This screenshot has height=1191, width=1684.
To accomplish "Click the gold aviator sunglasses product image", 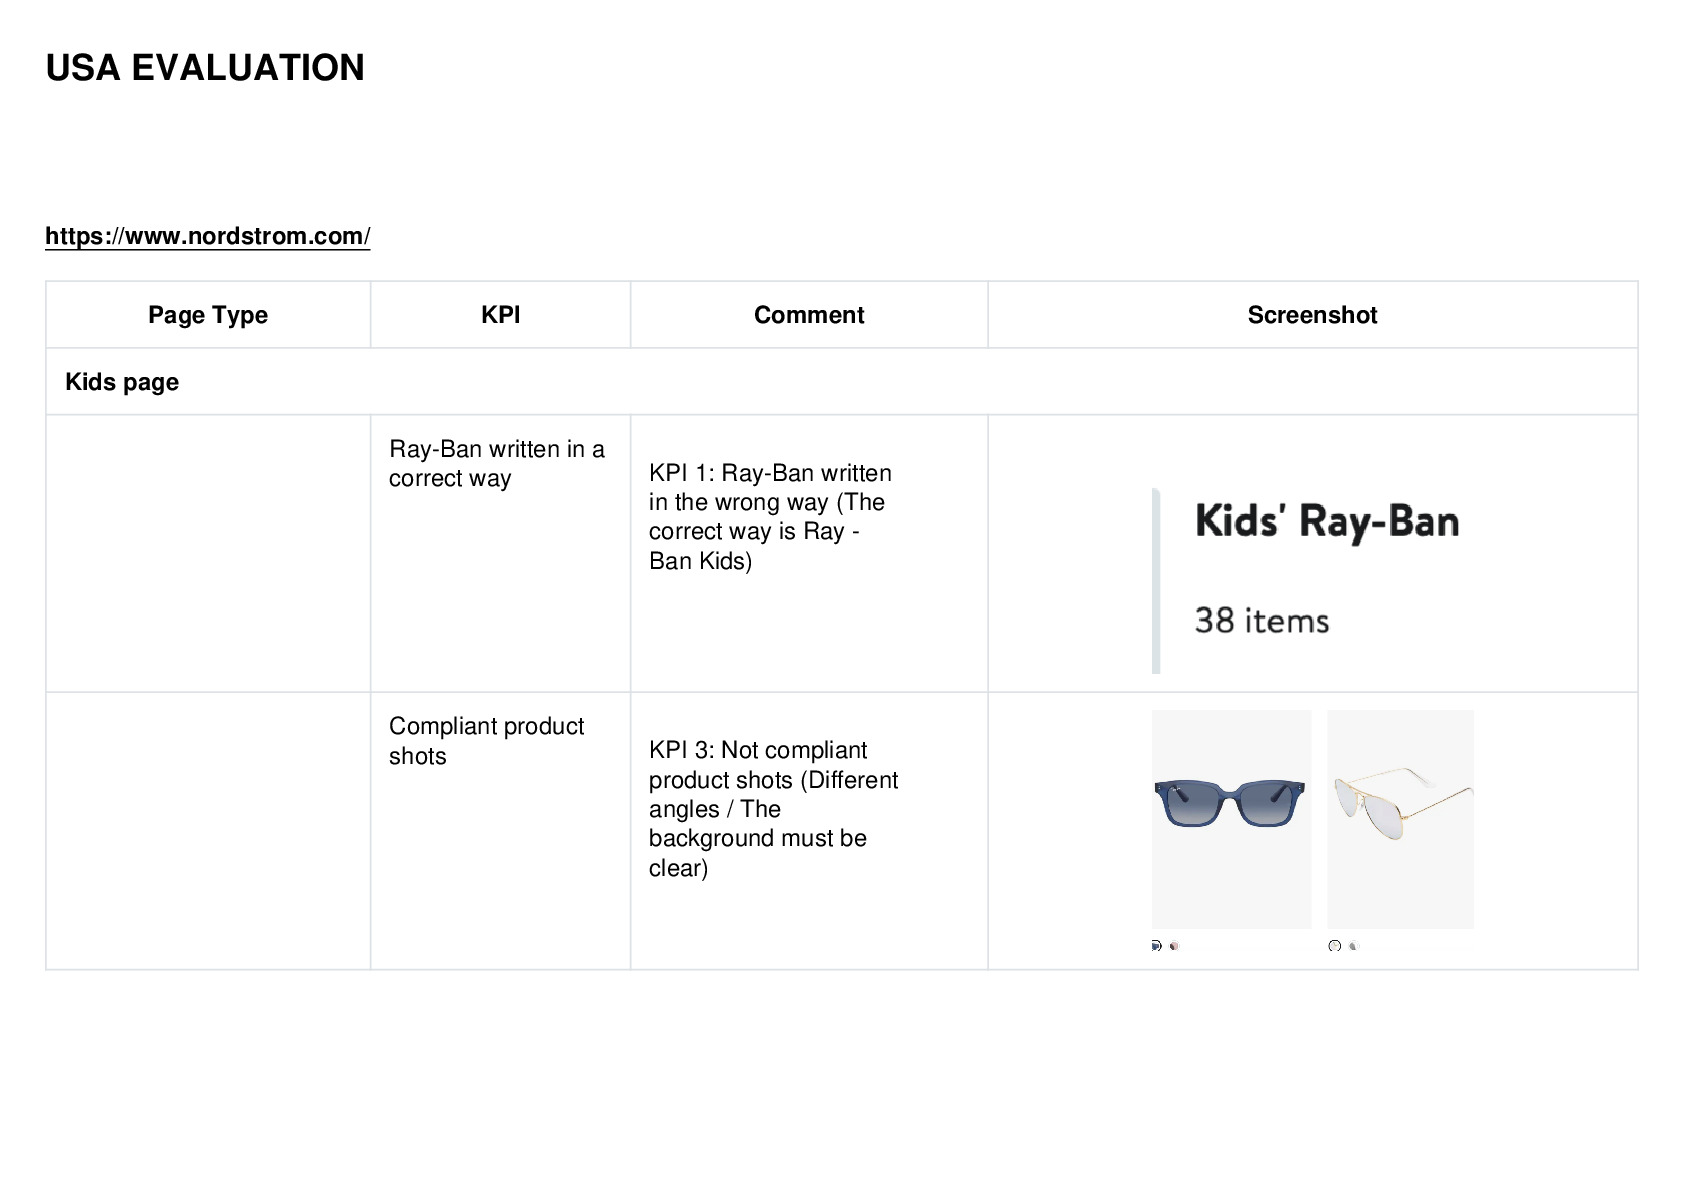I will [1400, 819].
